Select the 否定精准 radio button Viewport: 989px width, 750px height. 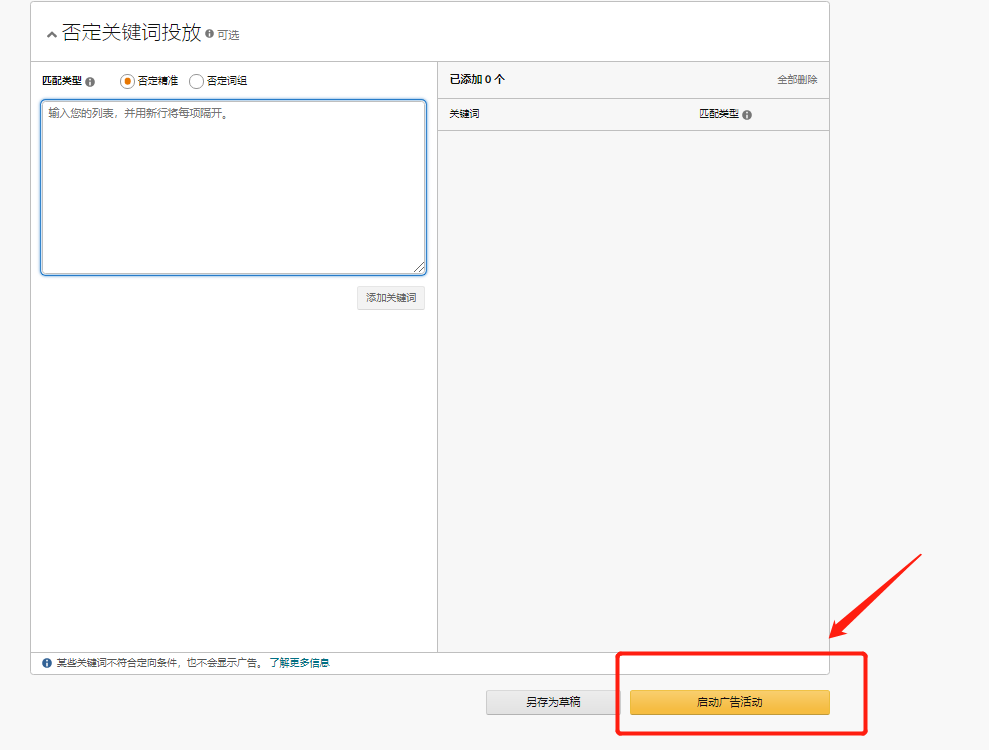[127, 81]
